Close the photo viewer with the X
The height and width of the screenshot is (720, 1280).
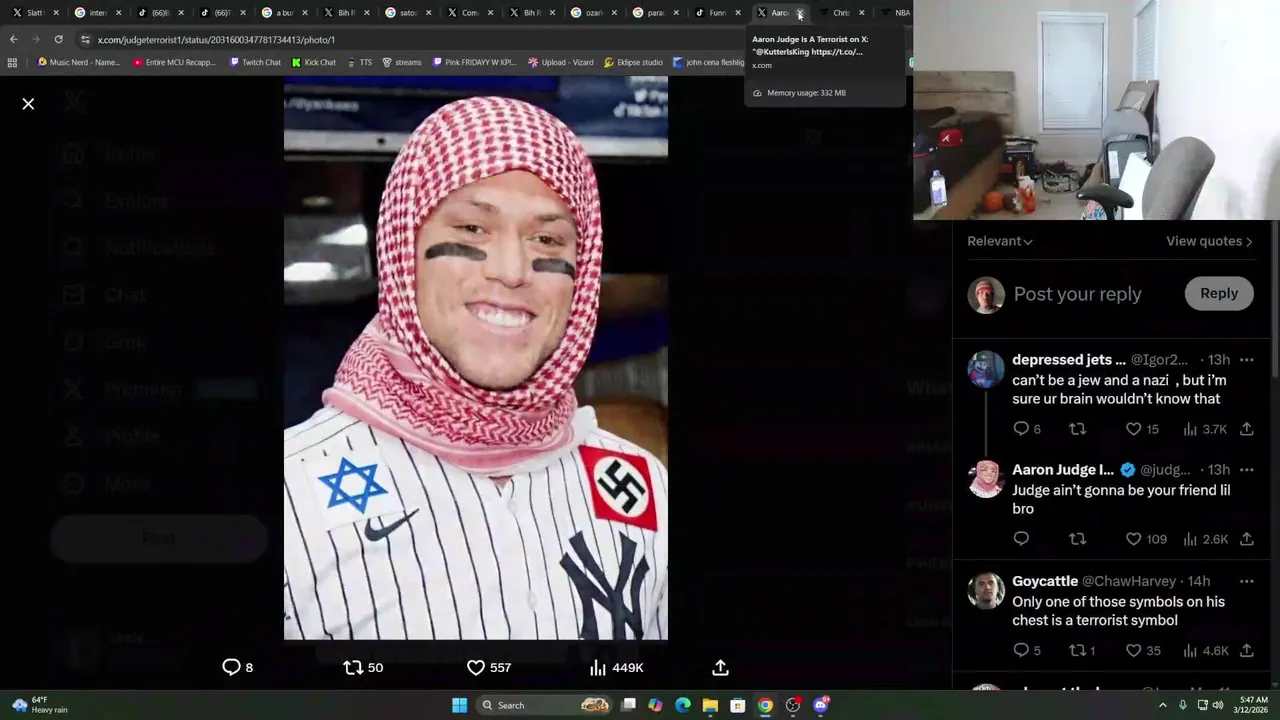pyautogui.click(x=28, y=104)
